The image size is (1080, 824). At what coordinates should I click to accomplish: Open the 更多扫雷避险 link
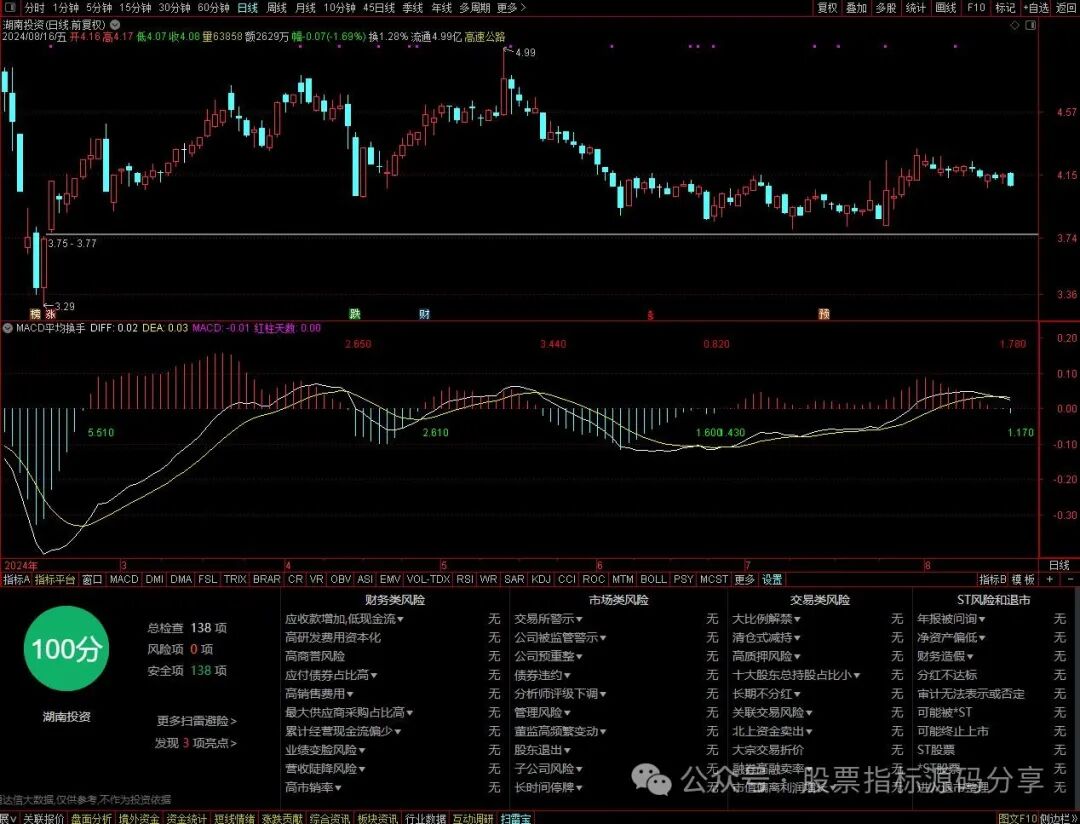click(x=197, y=721)
